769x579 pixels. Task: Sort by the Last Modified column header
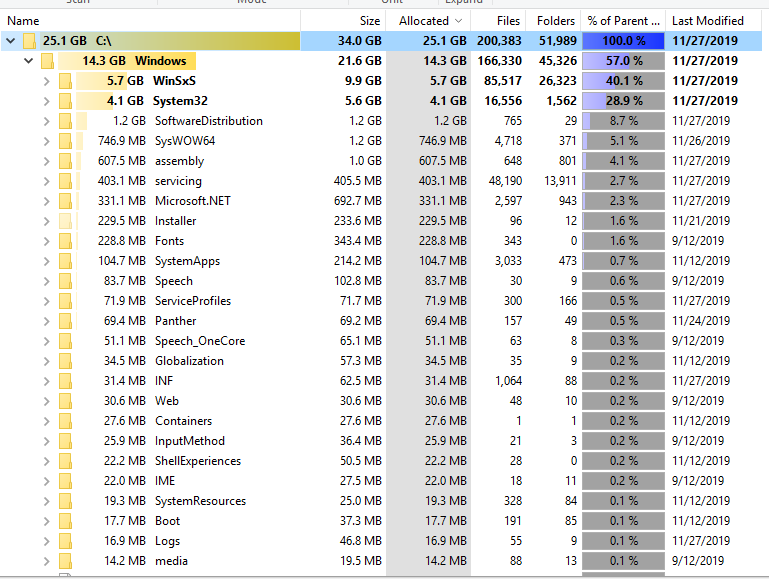[714, 21]
